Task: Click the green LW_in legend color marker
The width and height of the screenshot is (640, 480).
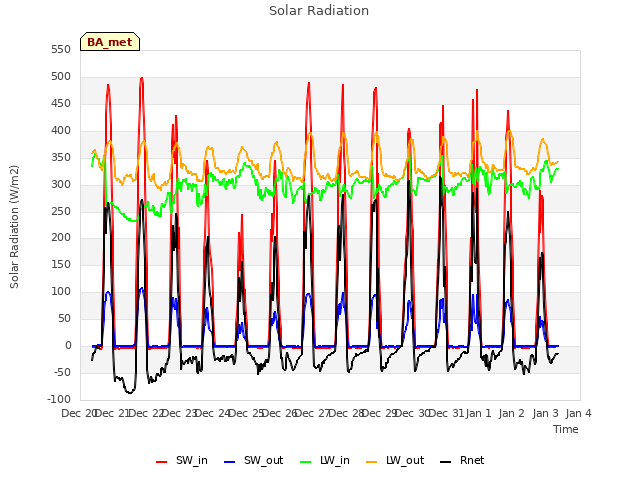Action: (306, 462)
